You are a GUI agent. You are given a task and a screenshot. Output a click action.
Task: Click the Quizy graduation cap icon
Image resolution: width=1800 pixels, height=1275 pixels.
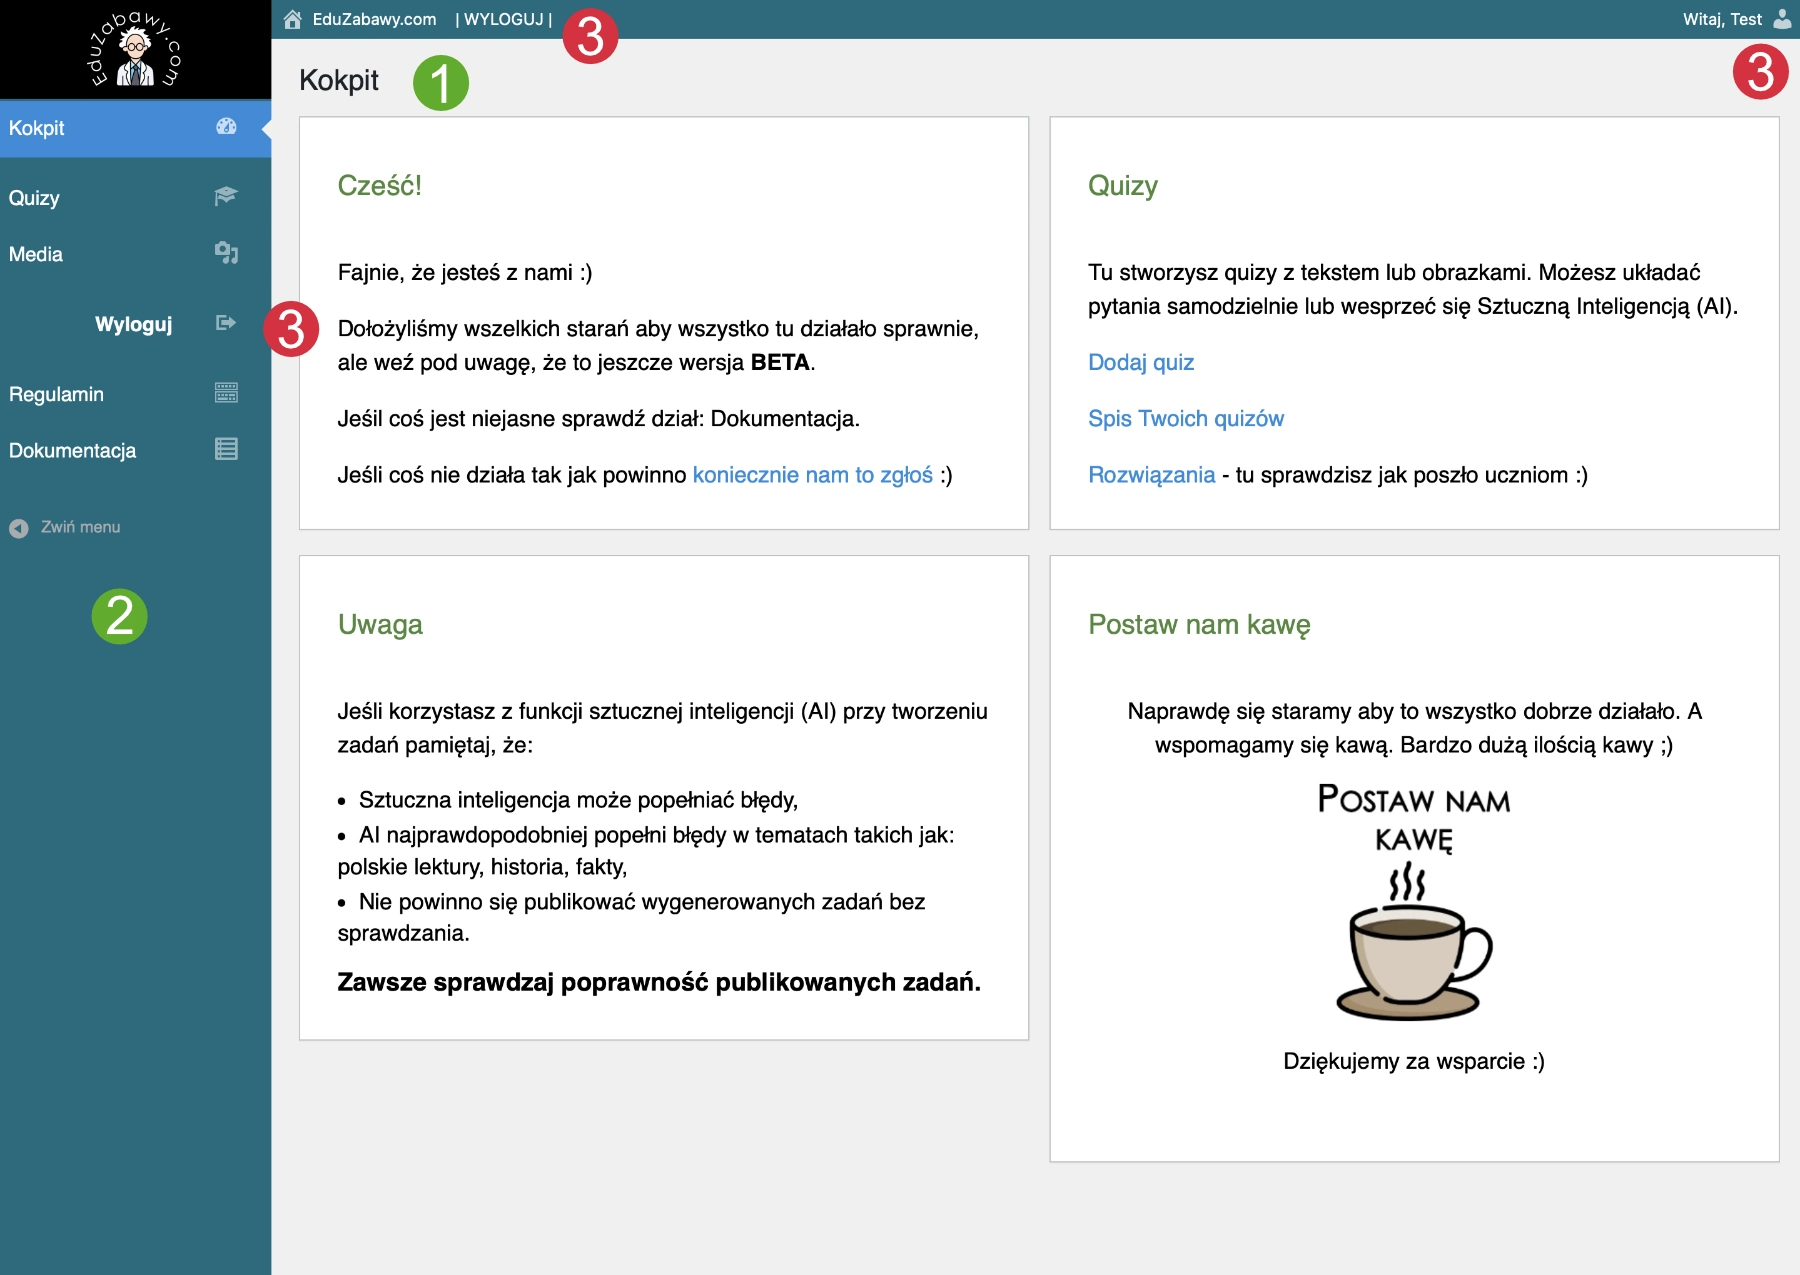(226, 196)
